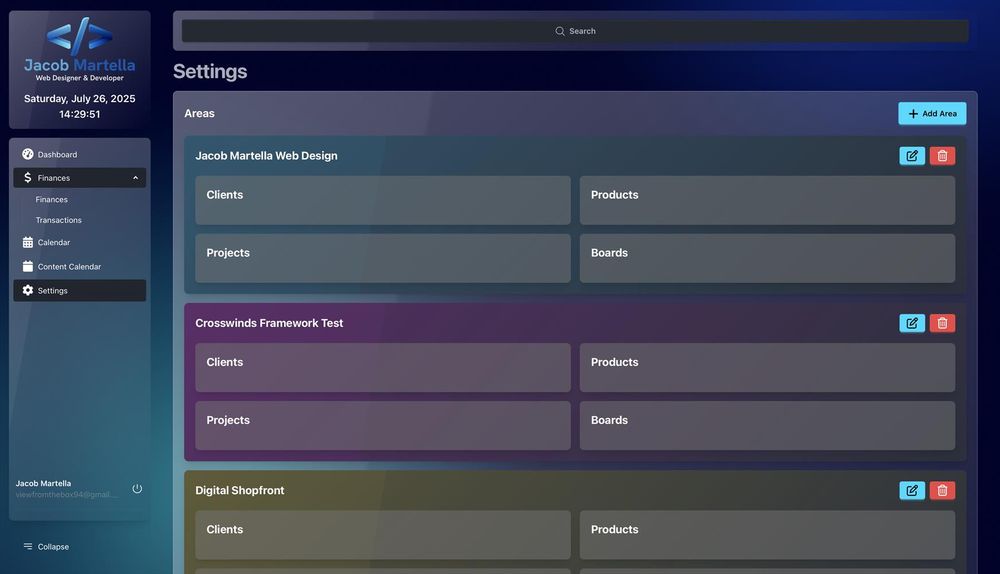
Task: Open Dashboard from the sidebar
Action: 80,154
